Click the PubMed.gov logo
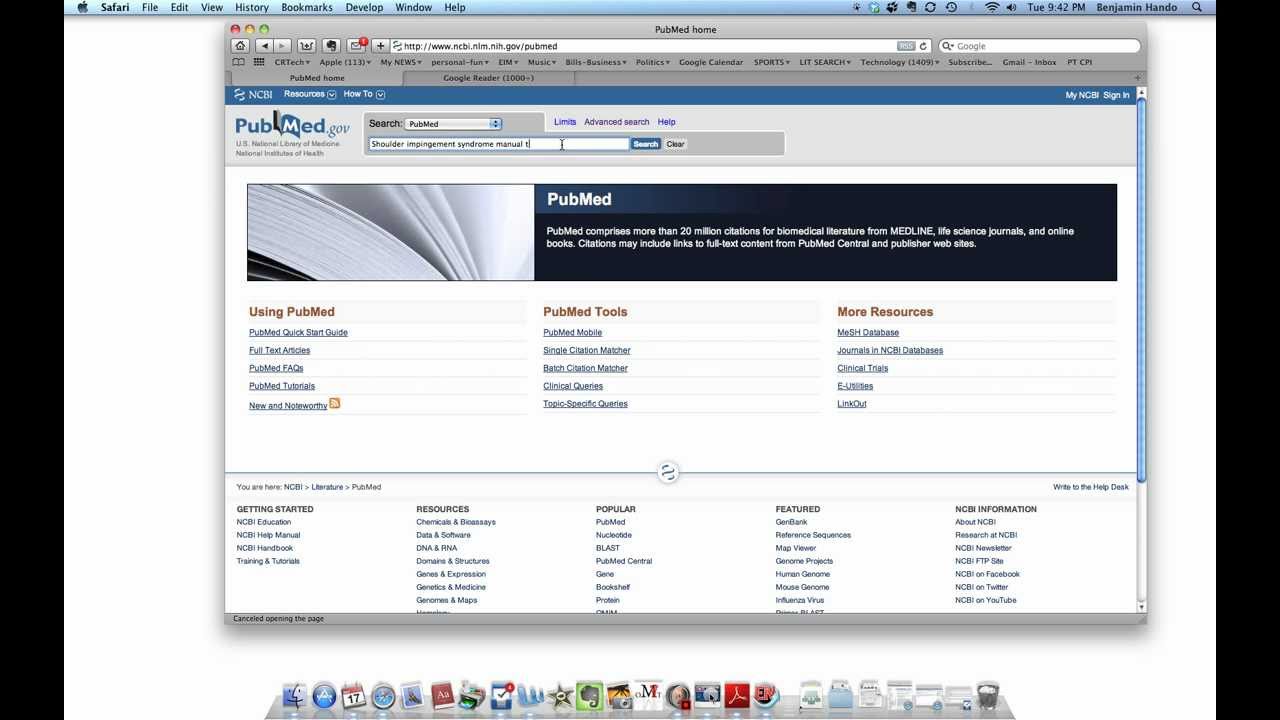 [x=293, y=126]
